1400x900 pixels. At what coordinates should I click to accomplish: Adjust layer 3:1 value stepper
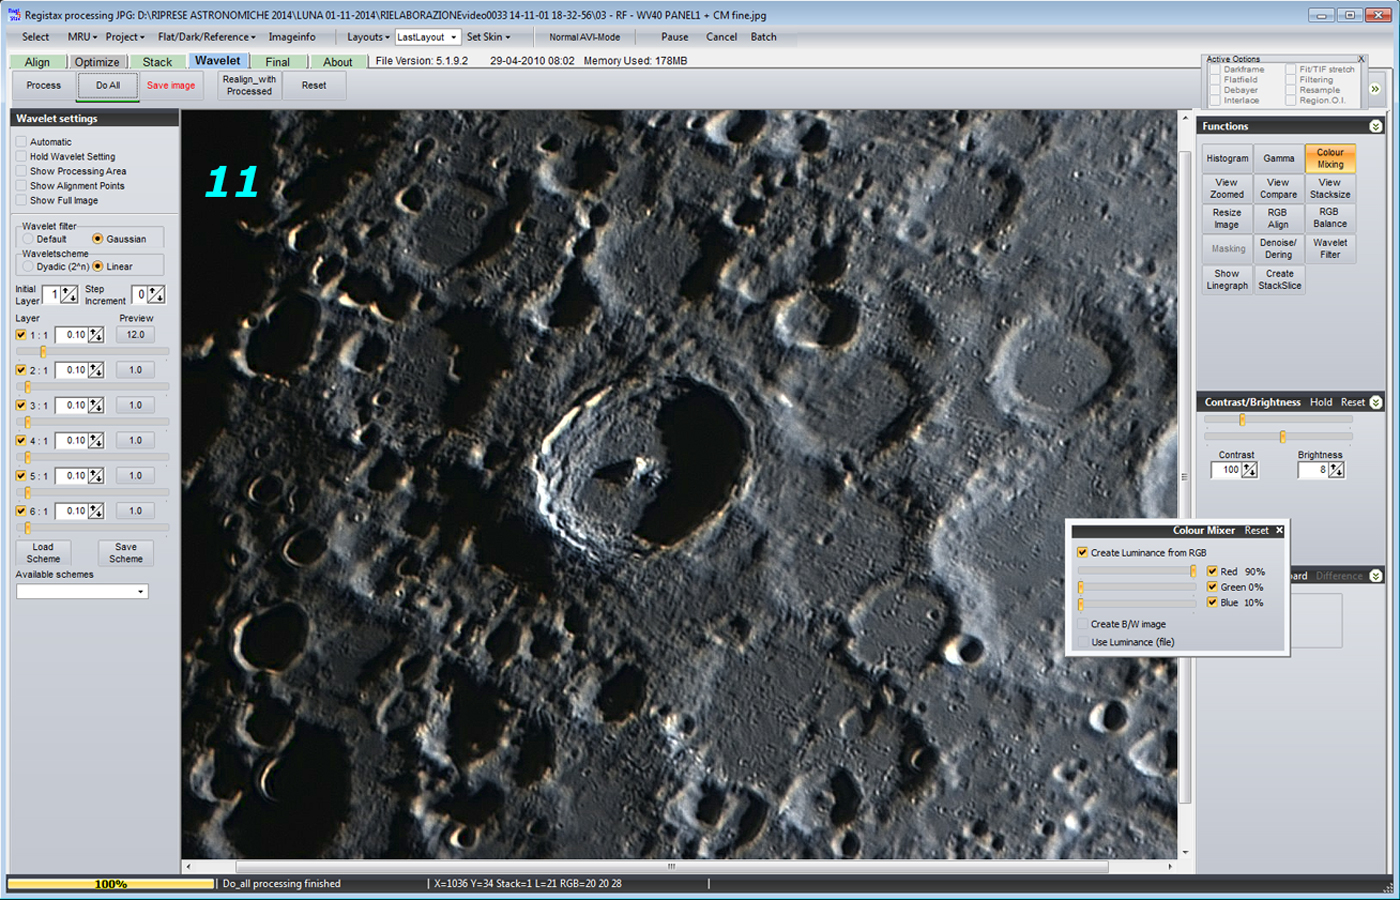[96, 405]
